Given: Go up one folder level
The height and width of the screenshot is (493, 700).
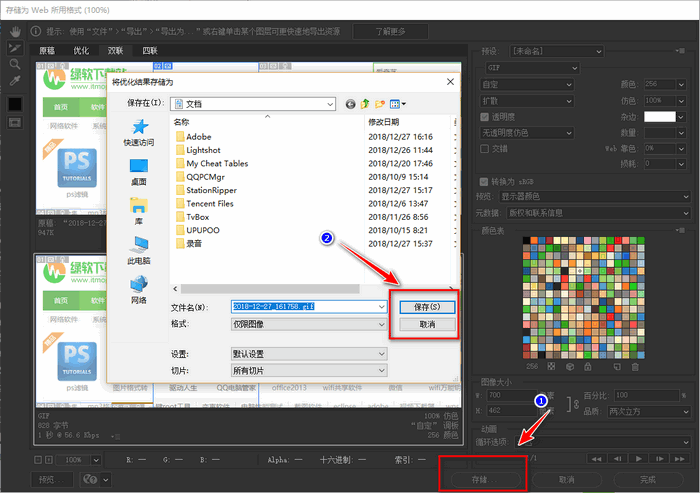Looking at the screenshot, I should click(365, 104).
